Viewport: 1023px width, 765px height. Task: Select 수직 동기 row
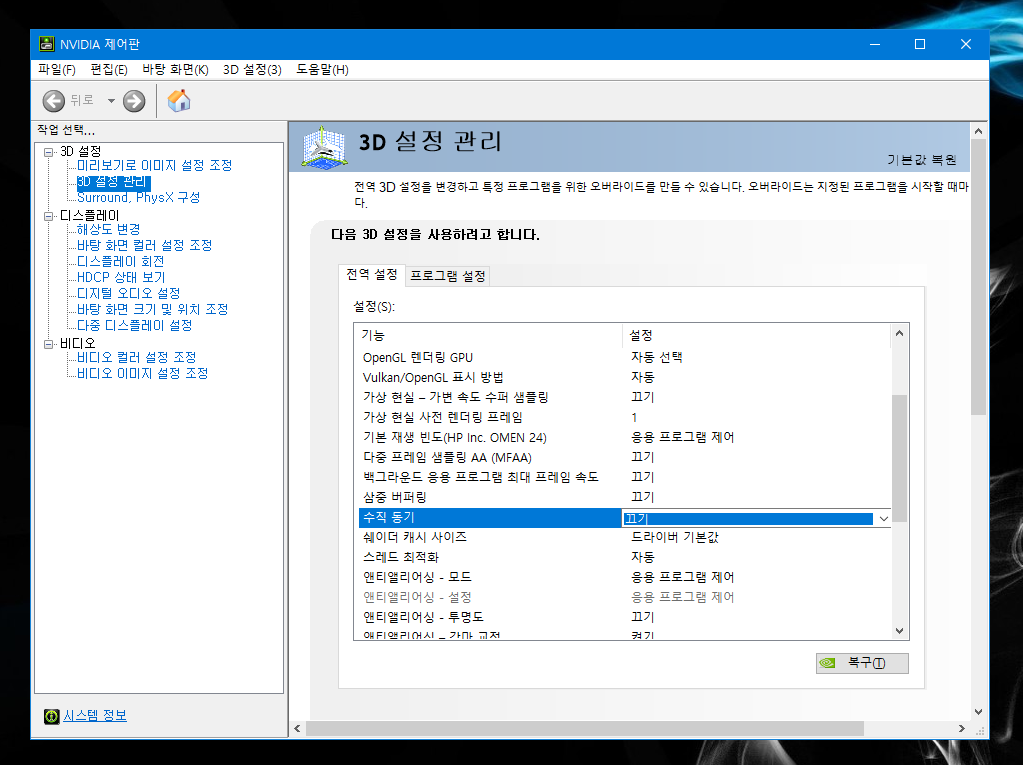[x=624, y=518]
